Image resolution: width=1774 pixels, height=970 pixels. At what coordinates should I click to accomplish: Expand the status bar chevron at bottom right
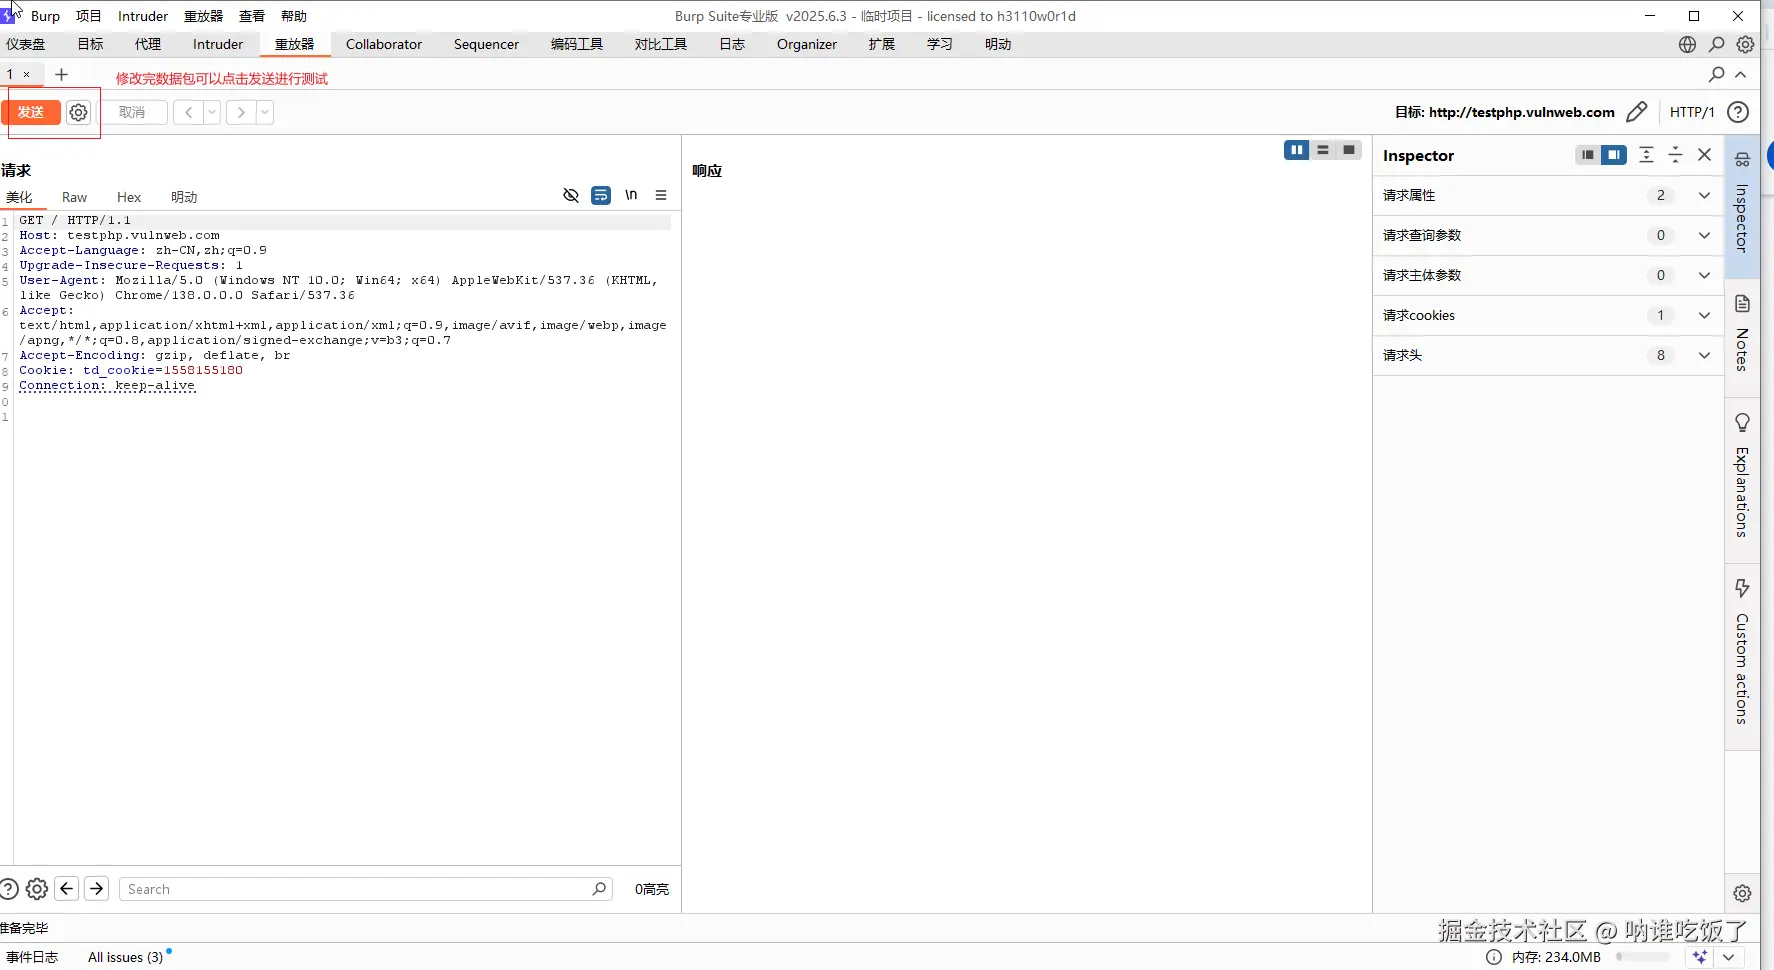(x=1728, y=957)
